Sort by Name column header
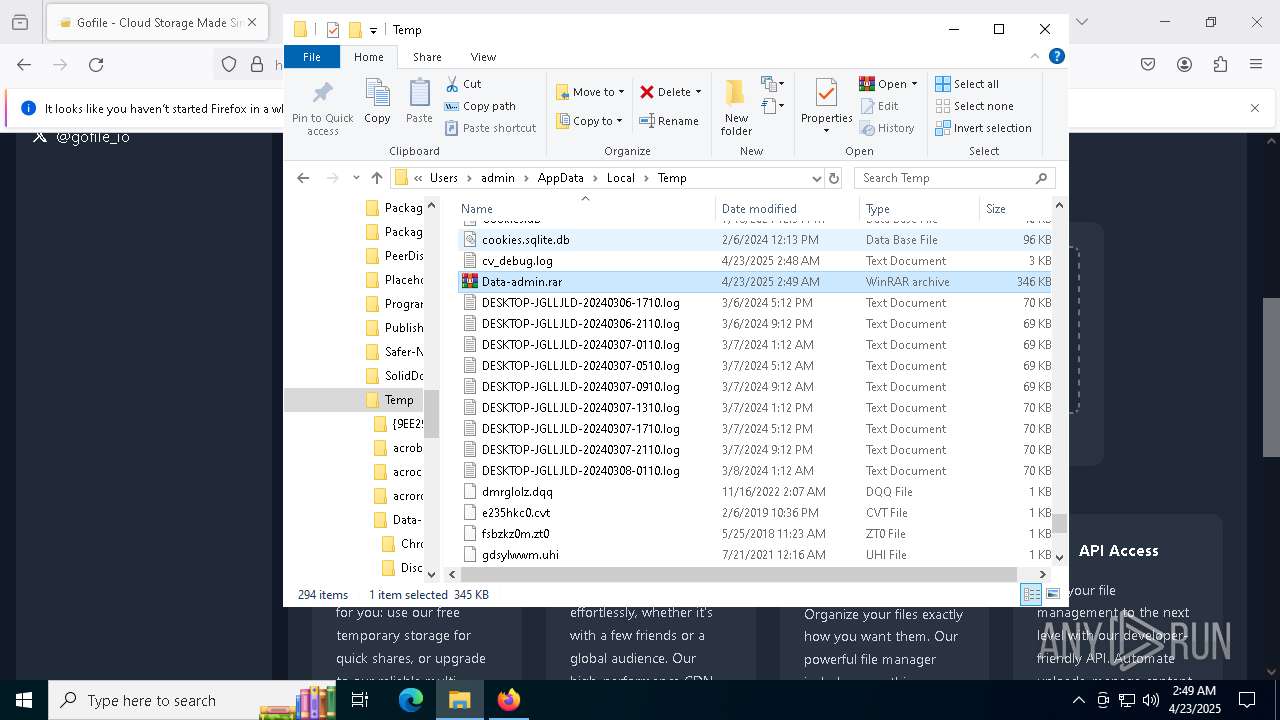Image resolution: width=1280 pixels, height=720 pixels. (x=586, y=209)
